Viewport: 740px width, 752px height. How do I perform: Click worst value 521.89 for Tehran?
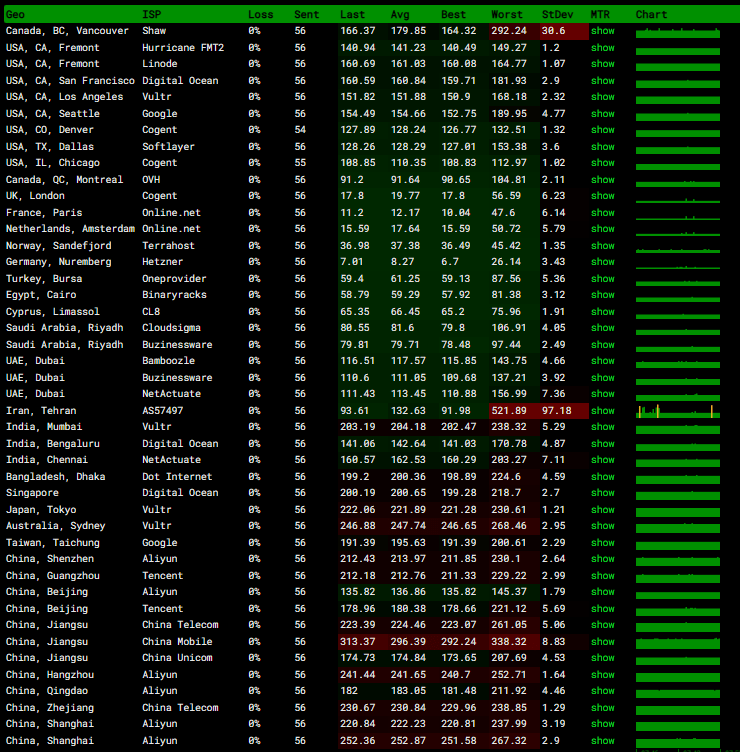(509, 411)
